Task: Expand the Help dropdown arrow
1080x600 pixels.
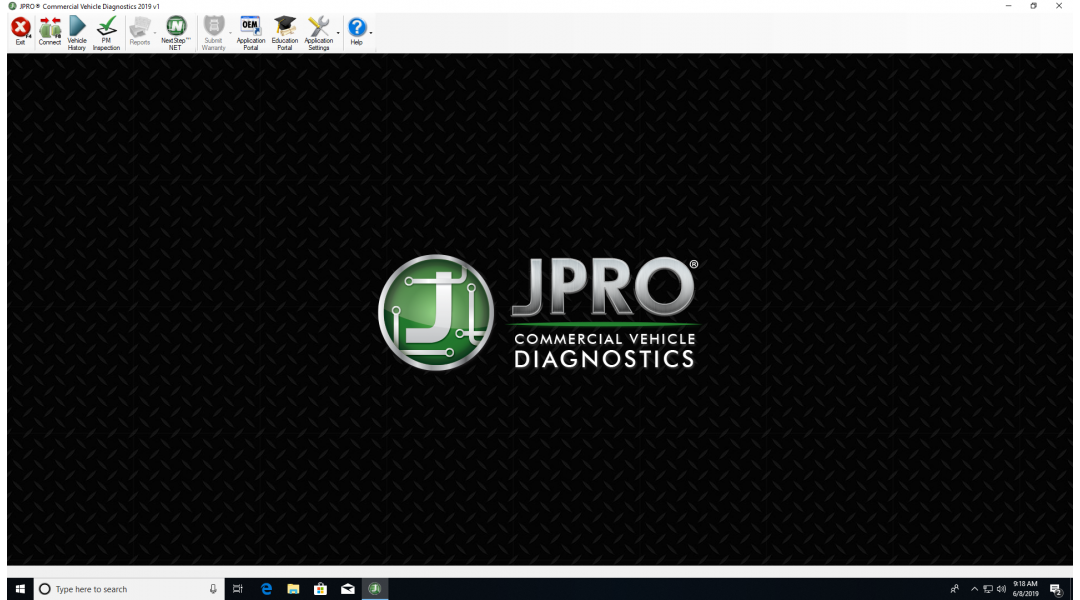Action: click(x=371, y=32)
